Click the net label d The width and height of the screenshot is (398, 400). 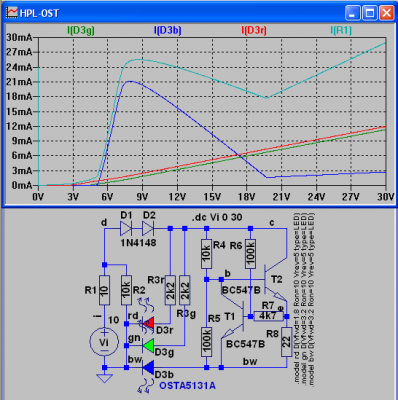[x=104, y=222]
